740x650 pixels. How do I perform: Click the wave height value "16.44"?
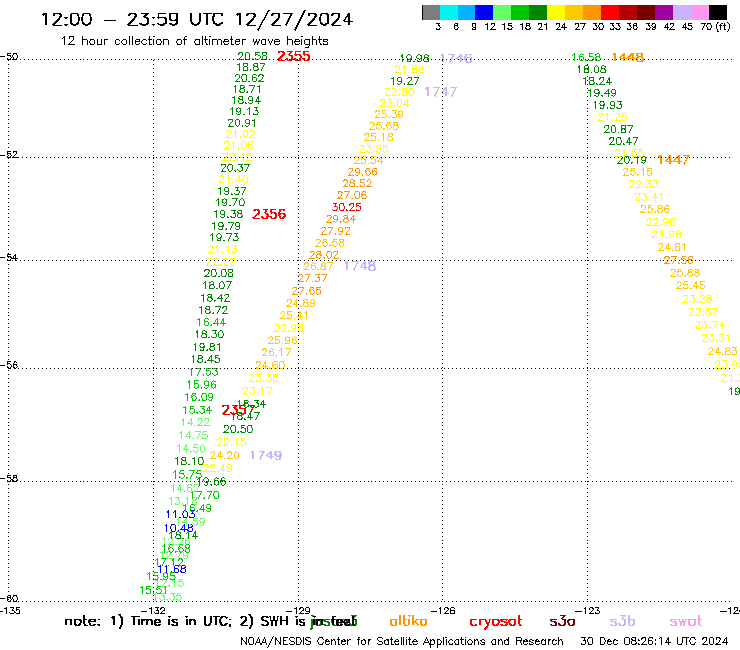[211, 322]
